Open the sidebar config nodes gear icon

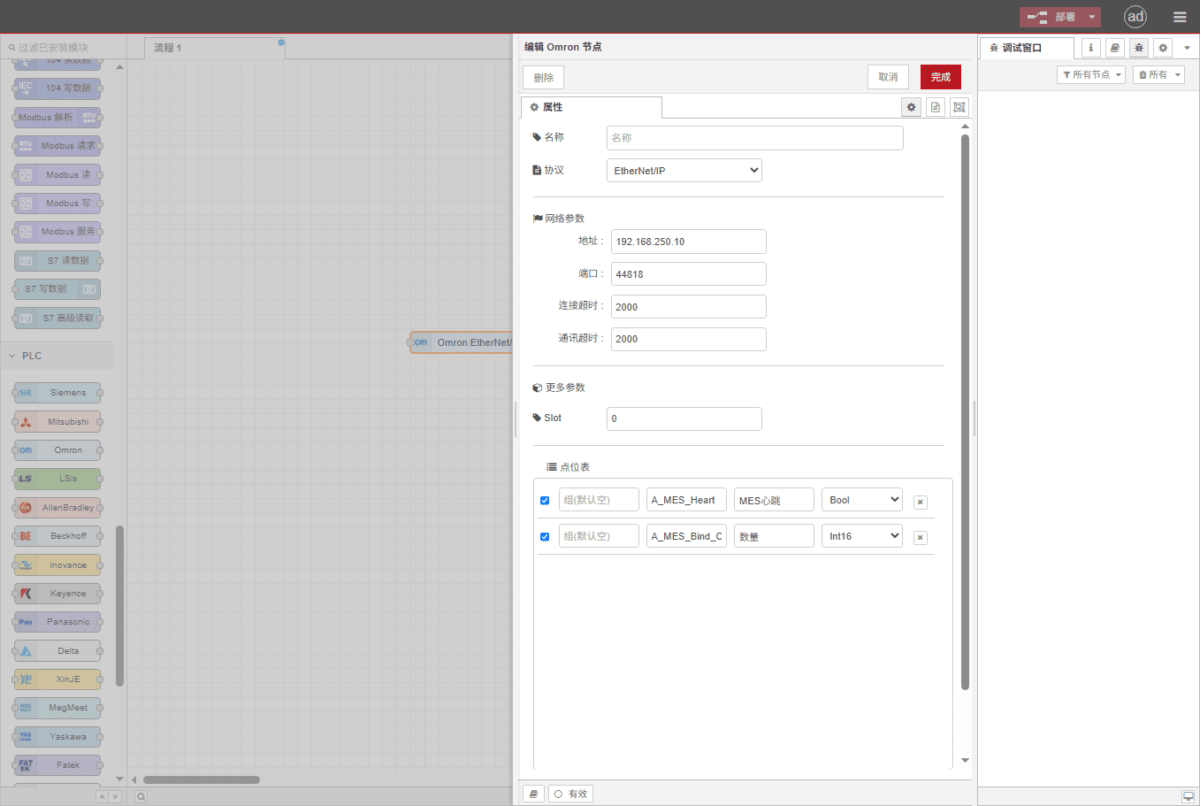coord(1162,48)
